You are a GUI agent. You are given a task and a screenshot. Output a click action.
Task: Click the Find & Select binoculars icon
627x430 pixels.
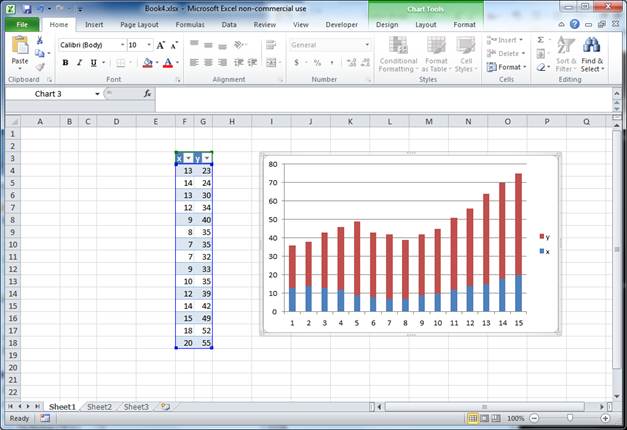pyautogui.click(x=591, y=45)
